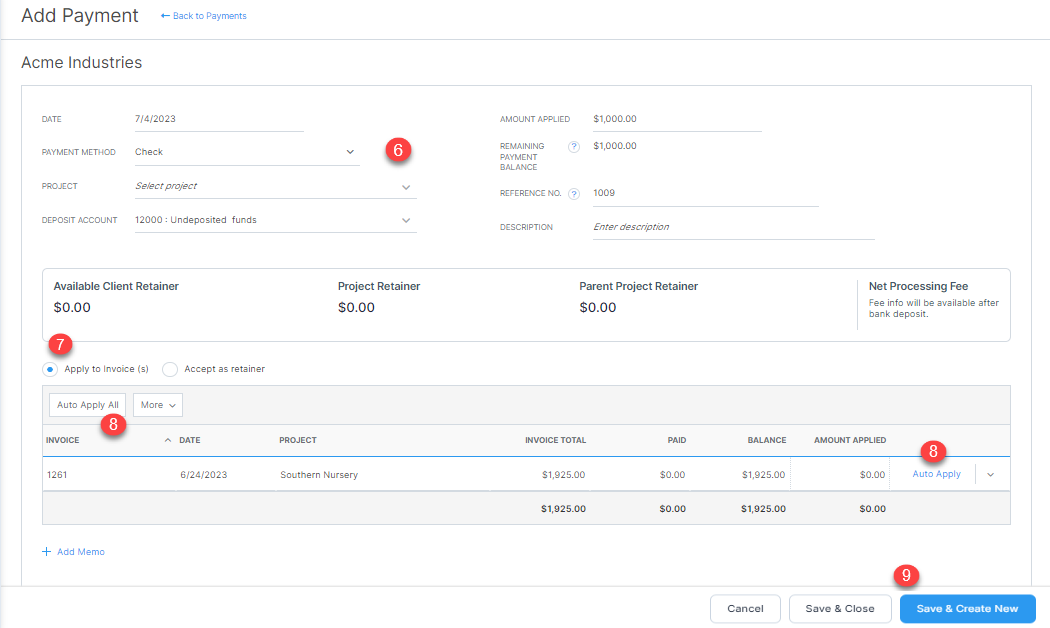Select the Apply to Invoice(s) radio button

point(50,369)
